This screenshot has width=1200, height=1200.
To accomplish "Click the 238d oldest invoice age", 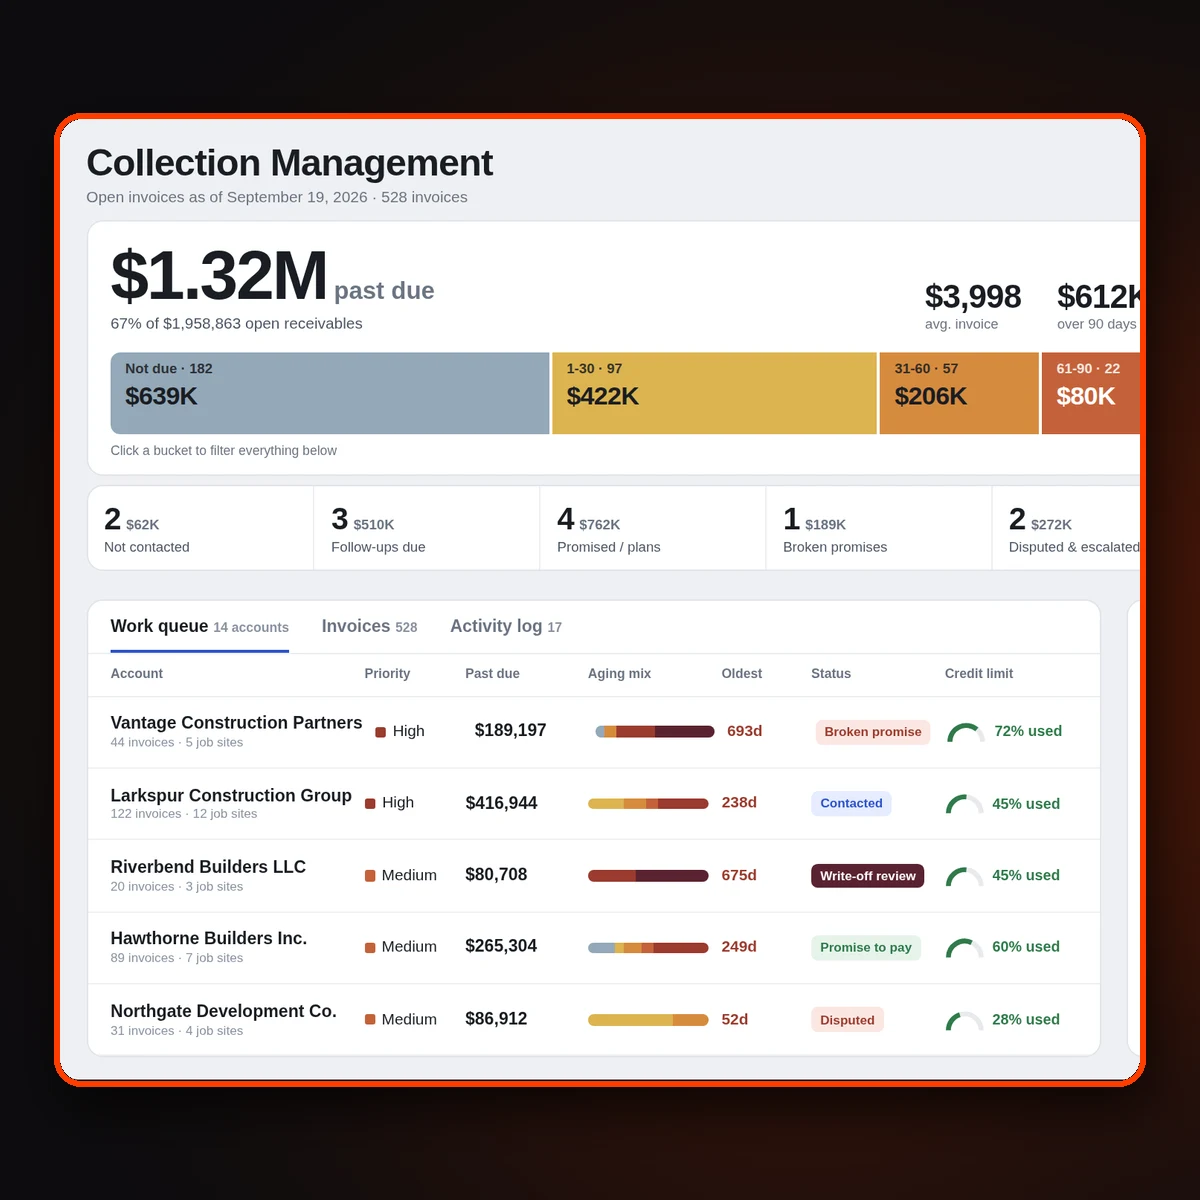I will (x=740, y=802).
